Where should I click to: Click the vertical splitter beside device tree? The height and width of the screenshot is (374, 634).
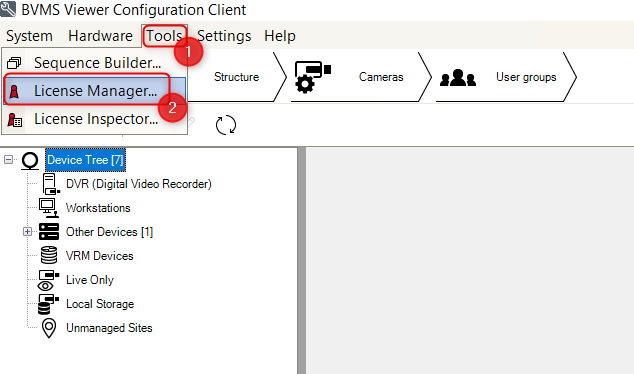(302, 261)
